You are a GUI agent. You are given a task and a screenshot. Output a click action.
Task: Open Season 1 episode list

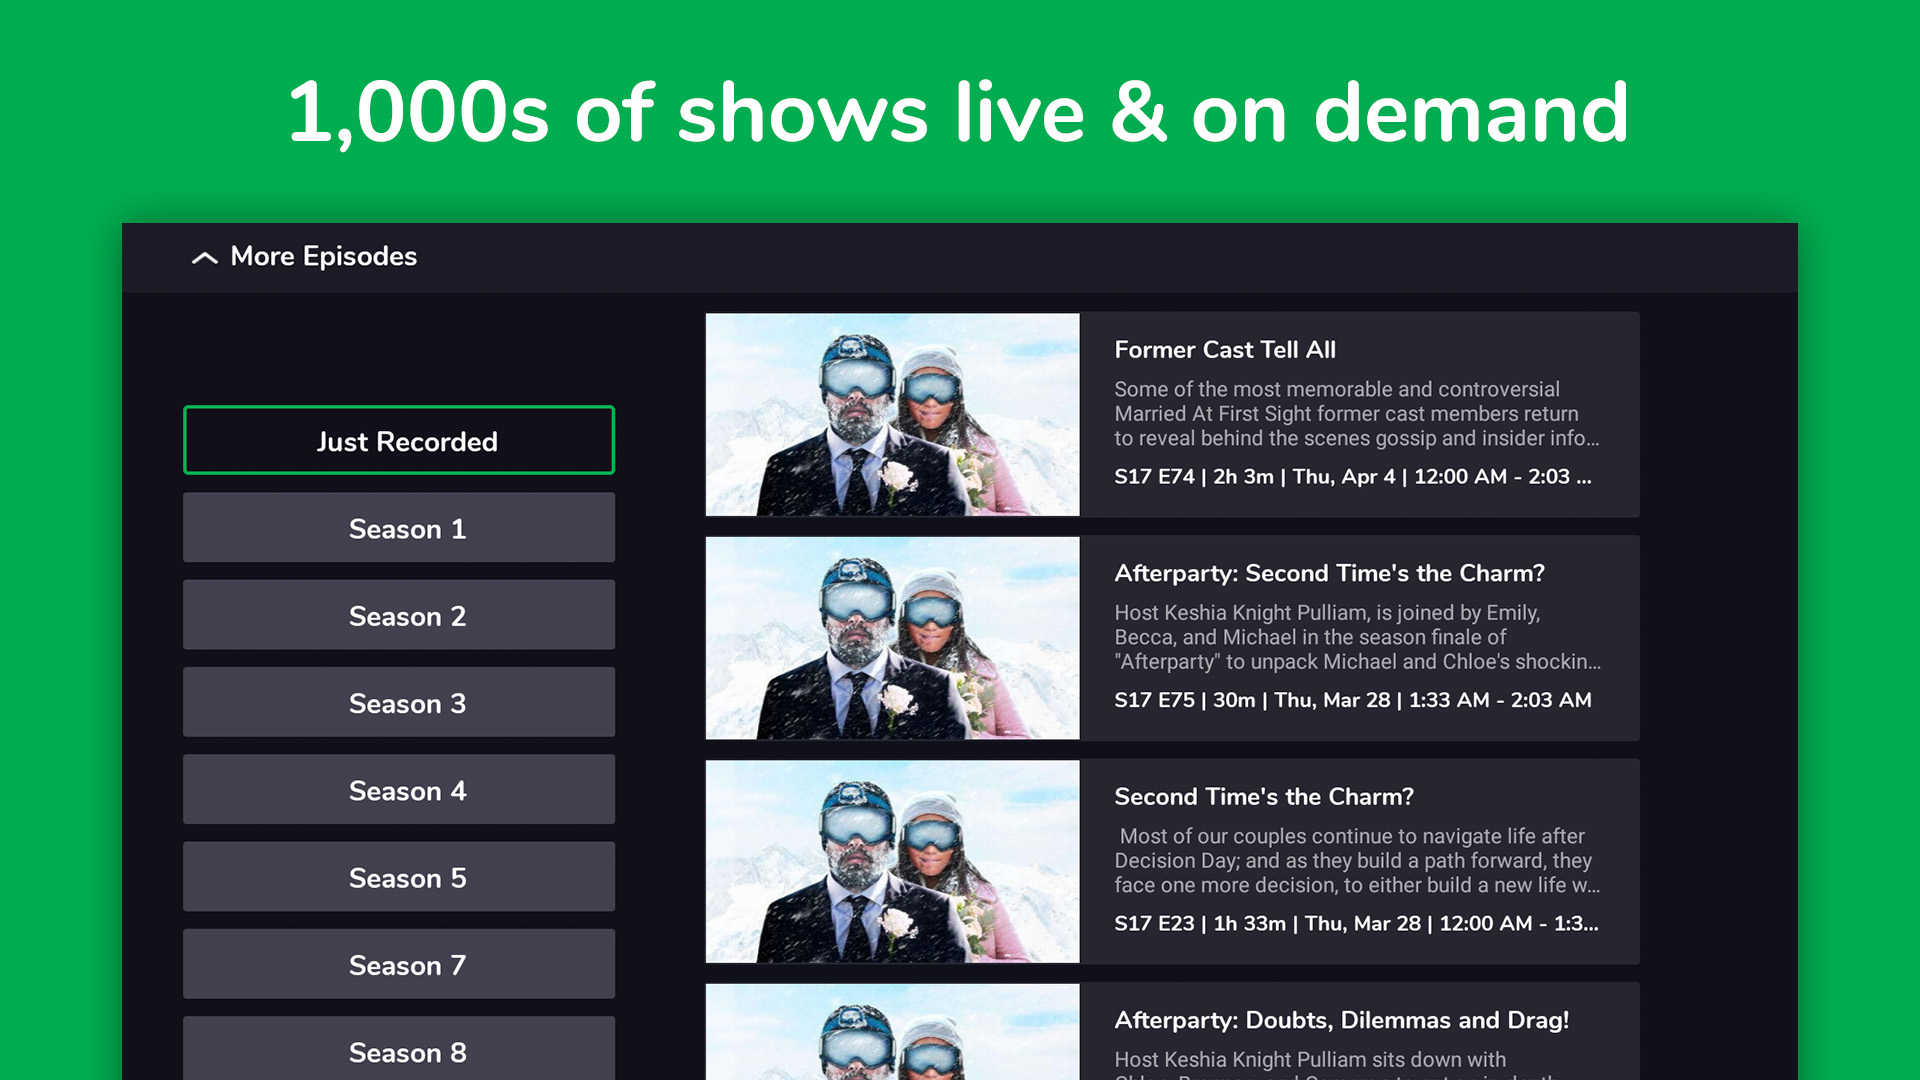(398, 528)
